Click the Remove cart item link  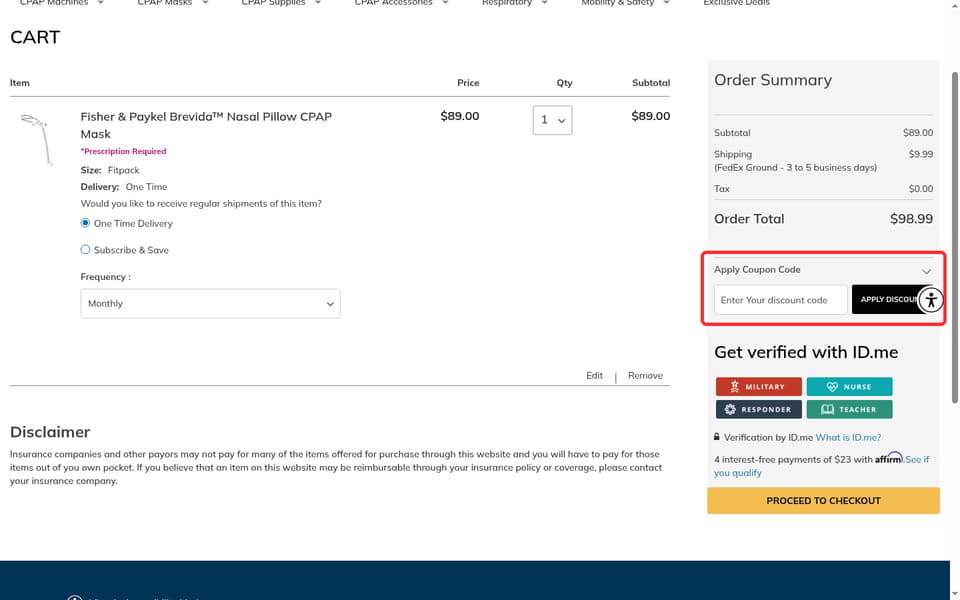pos(645,376)
